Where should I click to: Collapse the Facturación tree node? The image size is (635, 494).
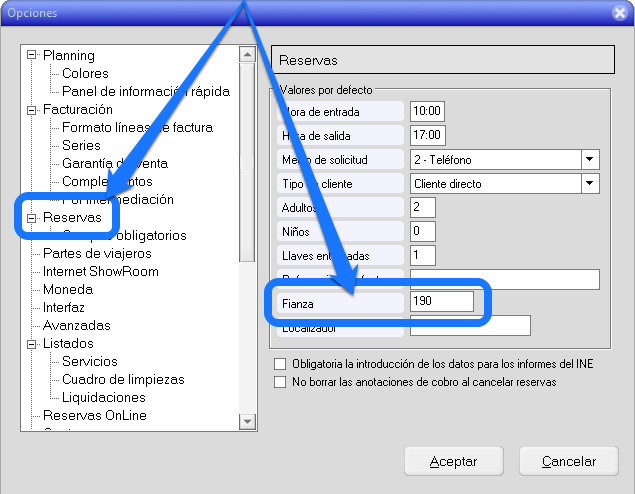pos(32,110)
